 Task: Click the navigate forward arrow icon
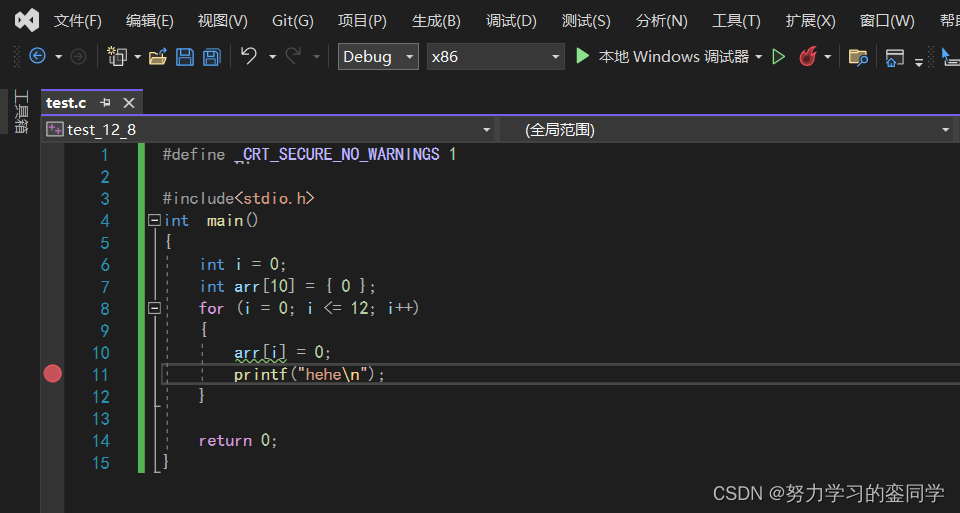click(78, 56)
